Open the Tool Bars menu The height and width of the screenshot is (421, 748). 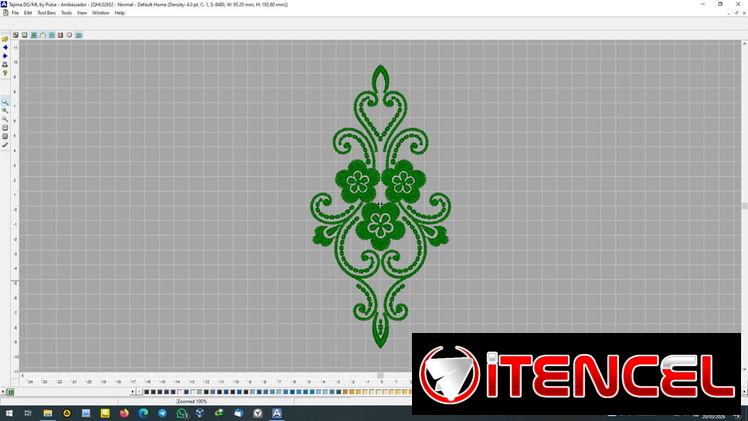tap(47, 13)
